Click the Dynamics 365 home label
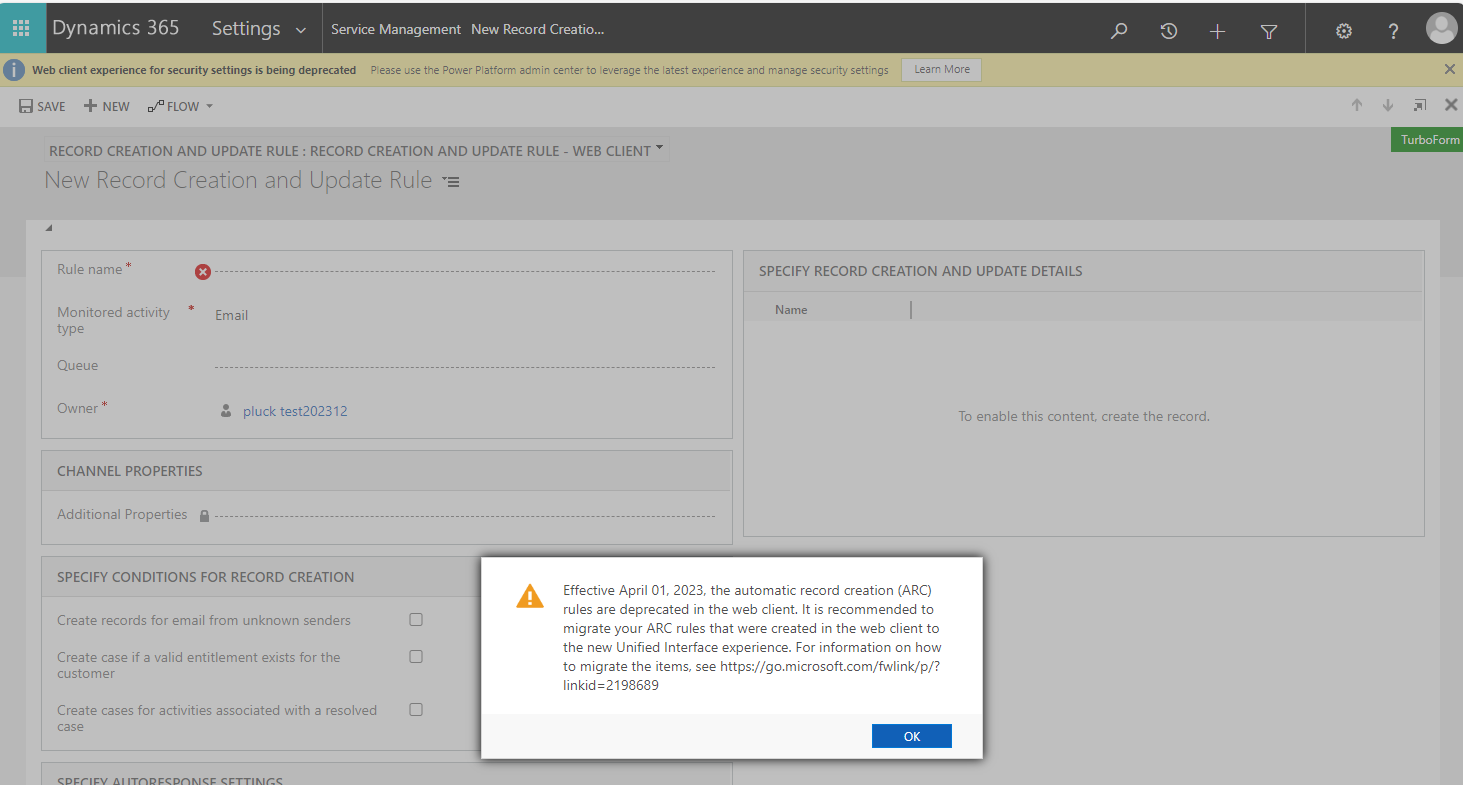This screenshot has width=1463, height=785. 116,28
